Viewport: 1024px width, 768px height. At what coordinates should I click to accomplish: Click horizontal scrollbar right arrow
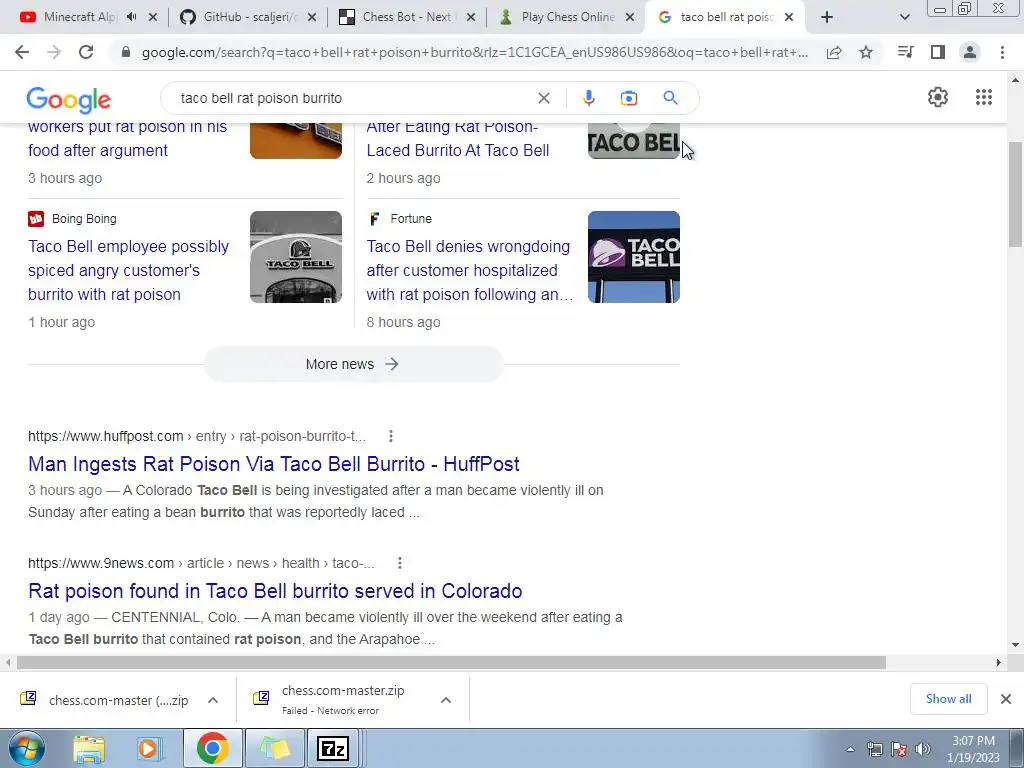999,663
